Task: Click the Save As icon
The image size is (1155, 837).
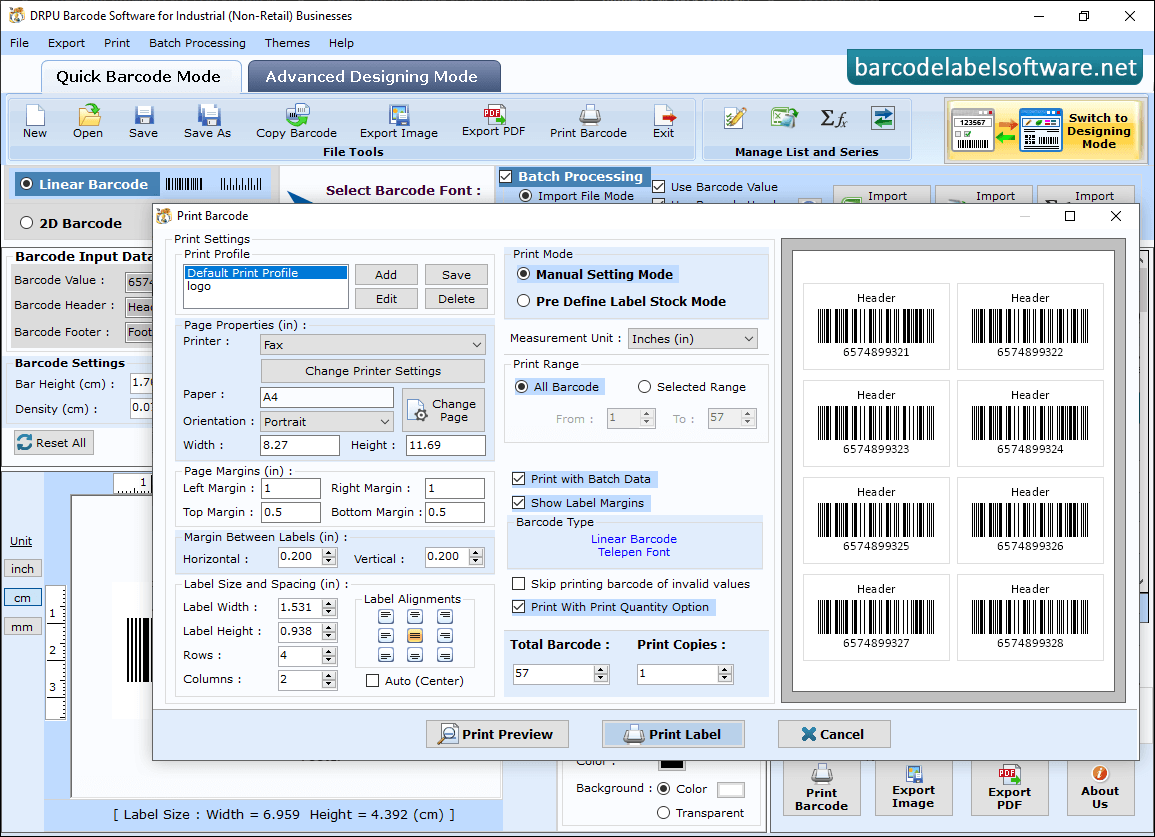Action: coord(208,115)
